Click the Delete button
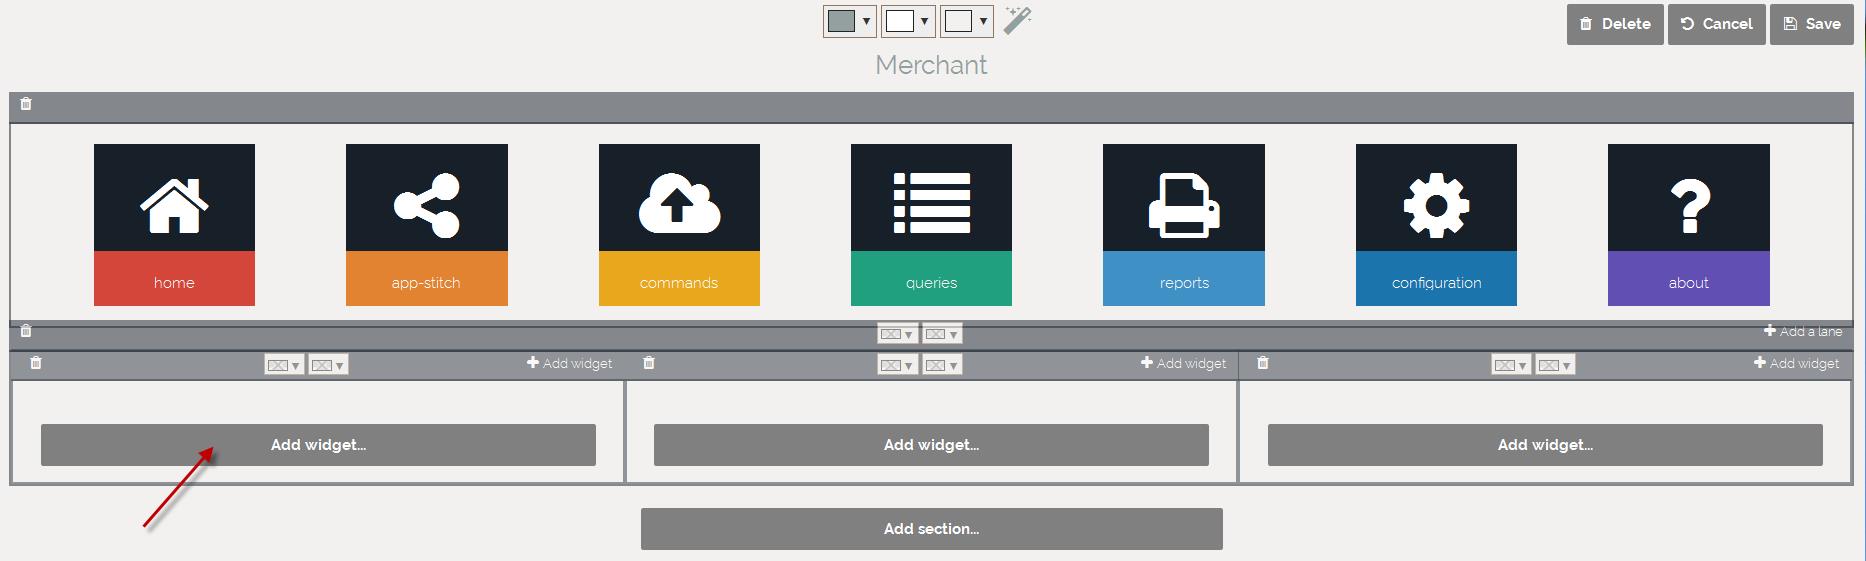1866x561 pixels. [1614, 24]
